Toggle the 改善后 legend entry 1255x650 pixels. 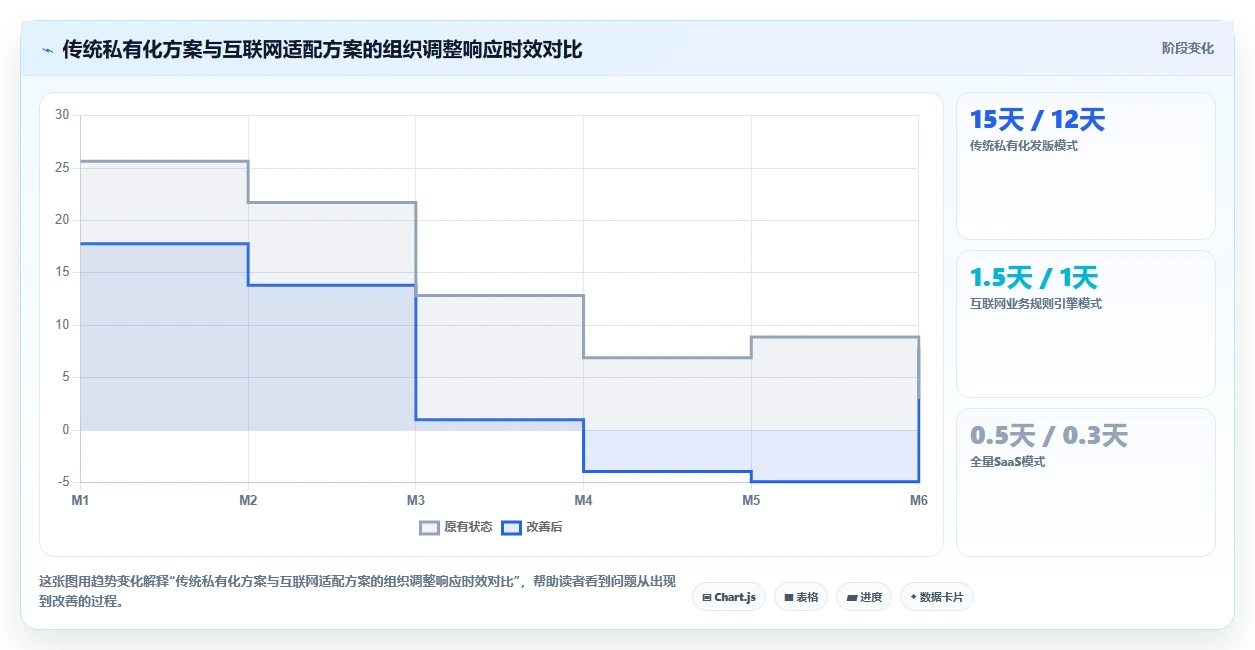(532, 527)
